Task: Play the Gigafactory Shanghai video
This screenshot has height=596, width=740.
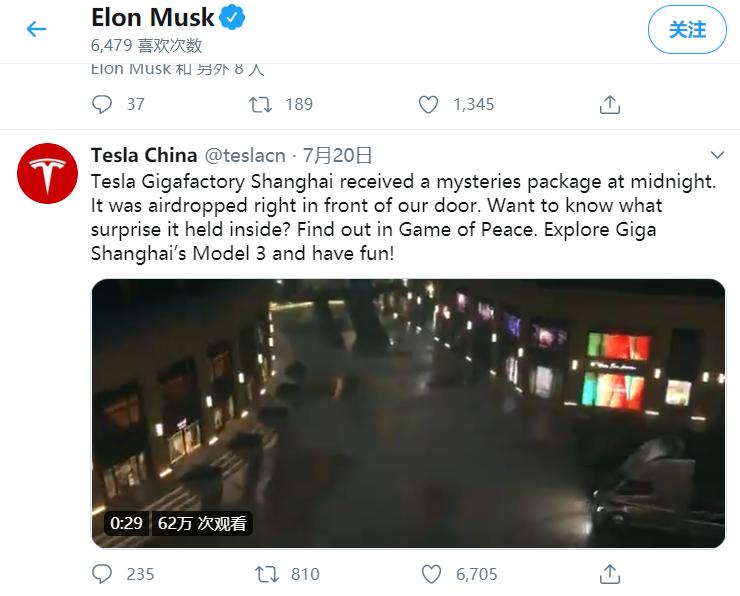Action: pyautogui.click(x=408, y=413)
